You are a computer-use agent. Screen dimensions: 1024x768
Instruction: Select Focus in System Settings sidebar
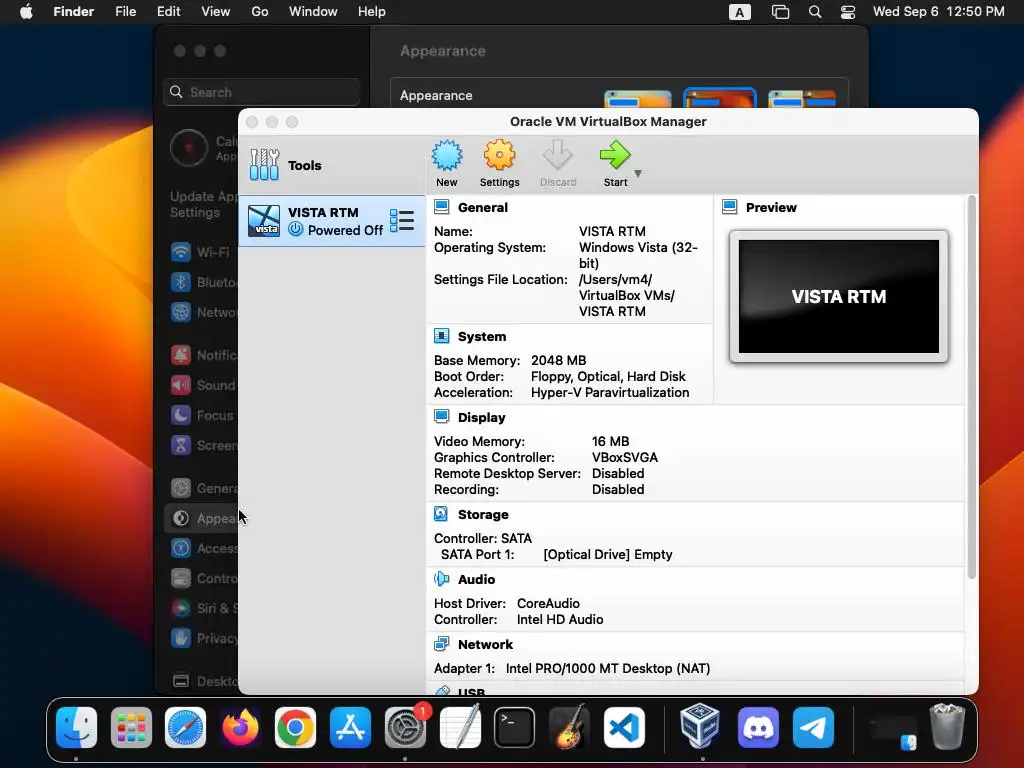(x=201, y=415)
